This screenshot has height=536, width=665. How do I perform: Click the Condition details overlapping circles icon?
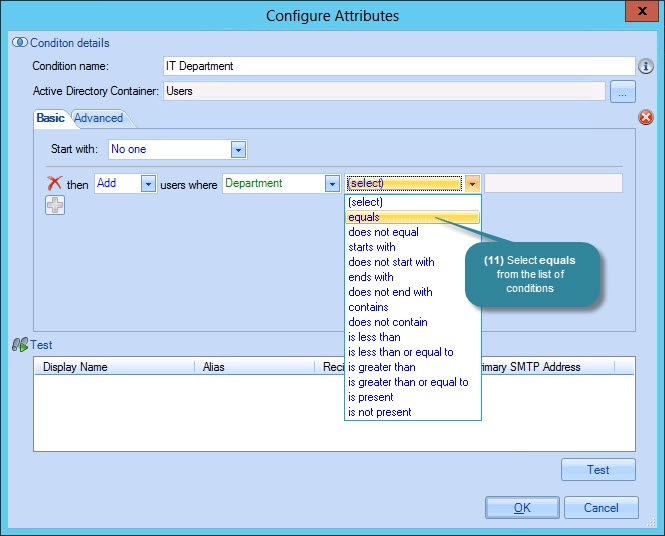click(20, 42)
